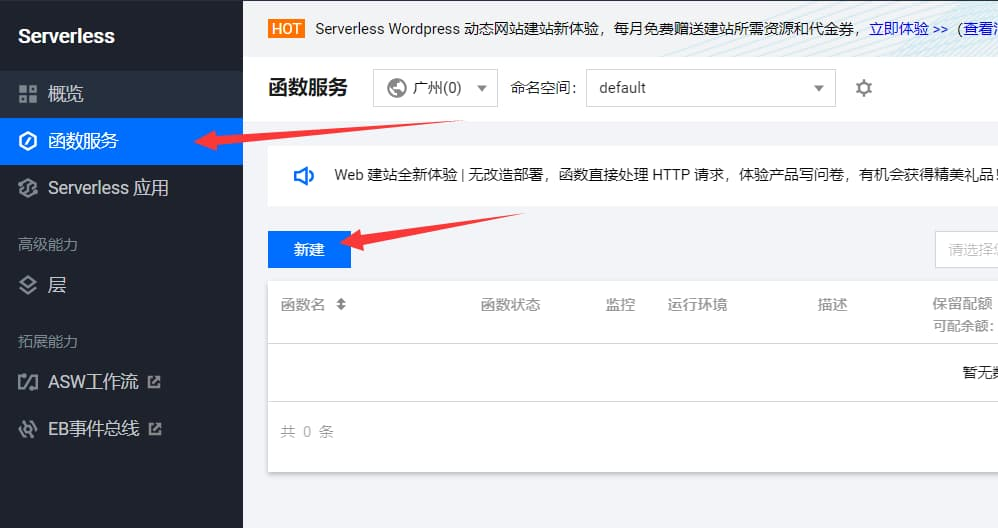This screenshot has height=528, width=998.
Task: Click external-link icon next to EB事件总线
Action: [x=155, y=429]
